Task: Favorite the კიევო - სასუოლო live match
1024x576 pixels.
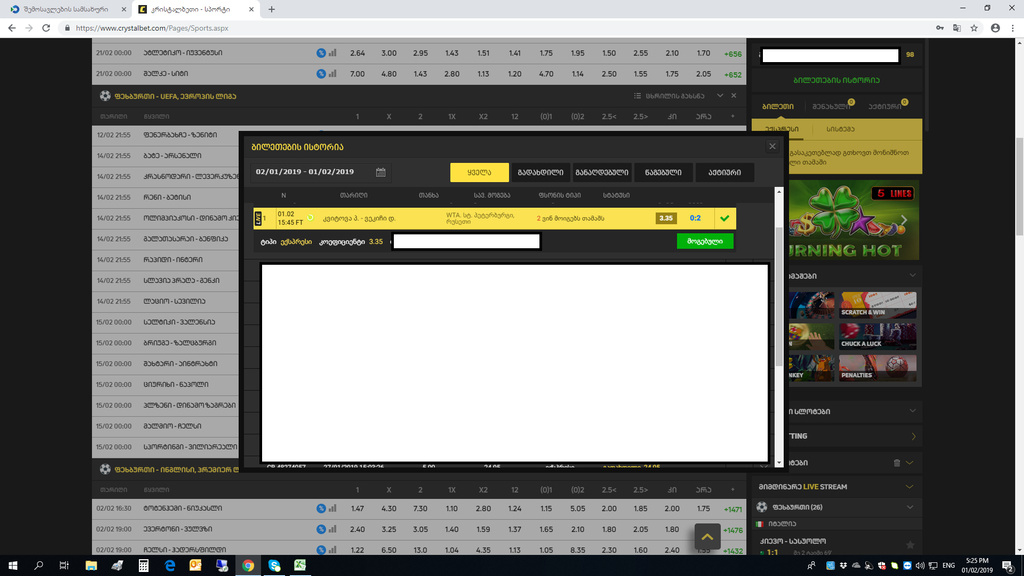Action: point(910,545)
